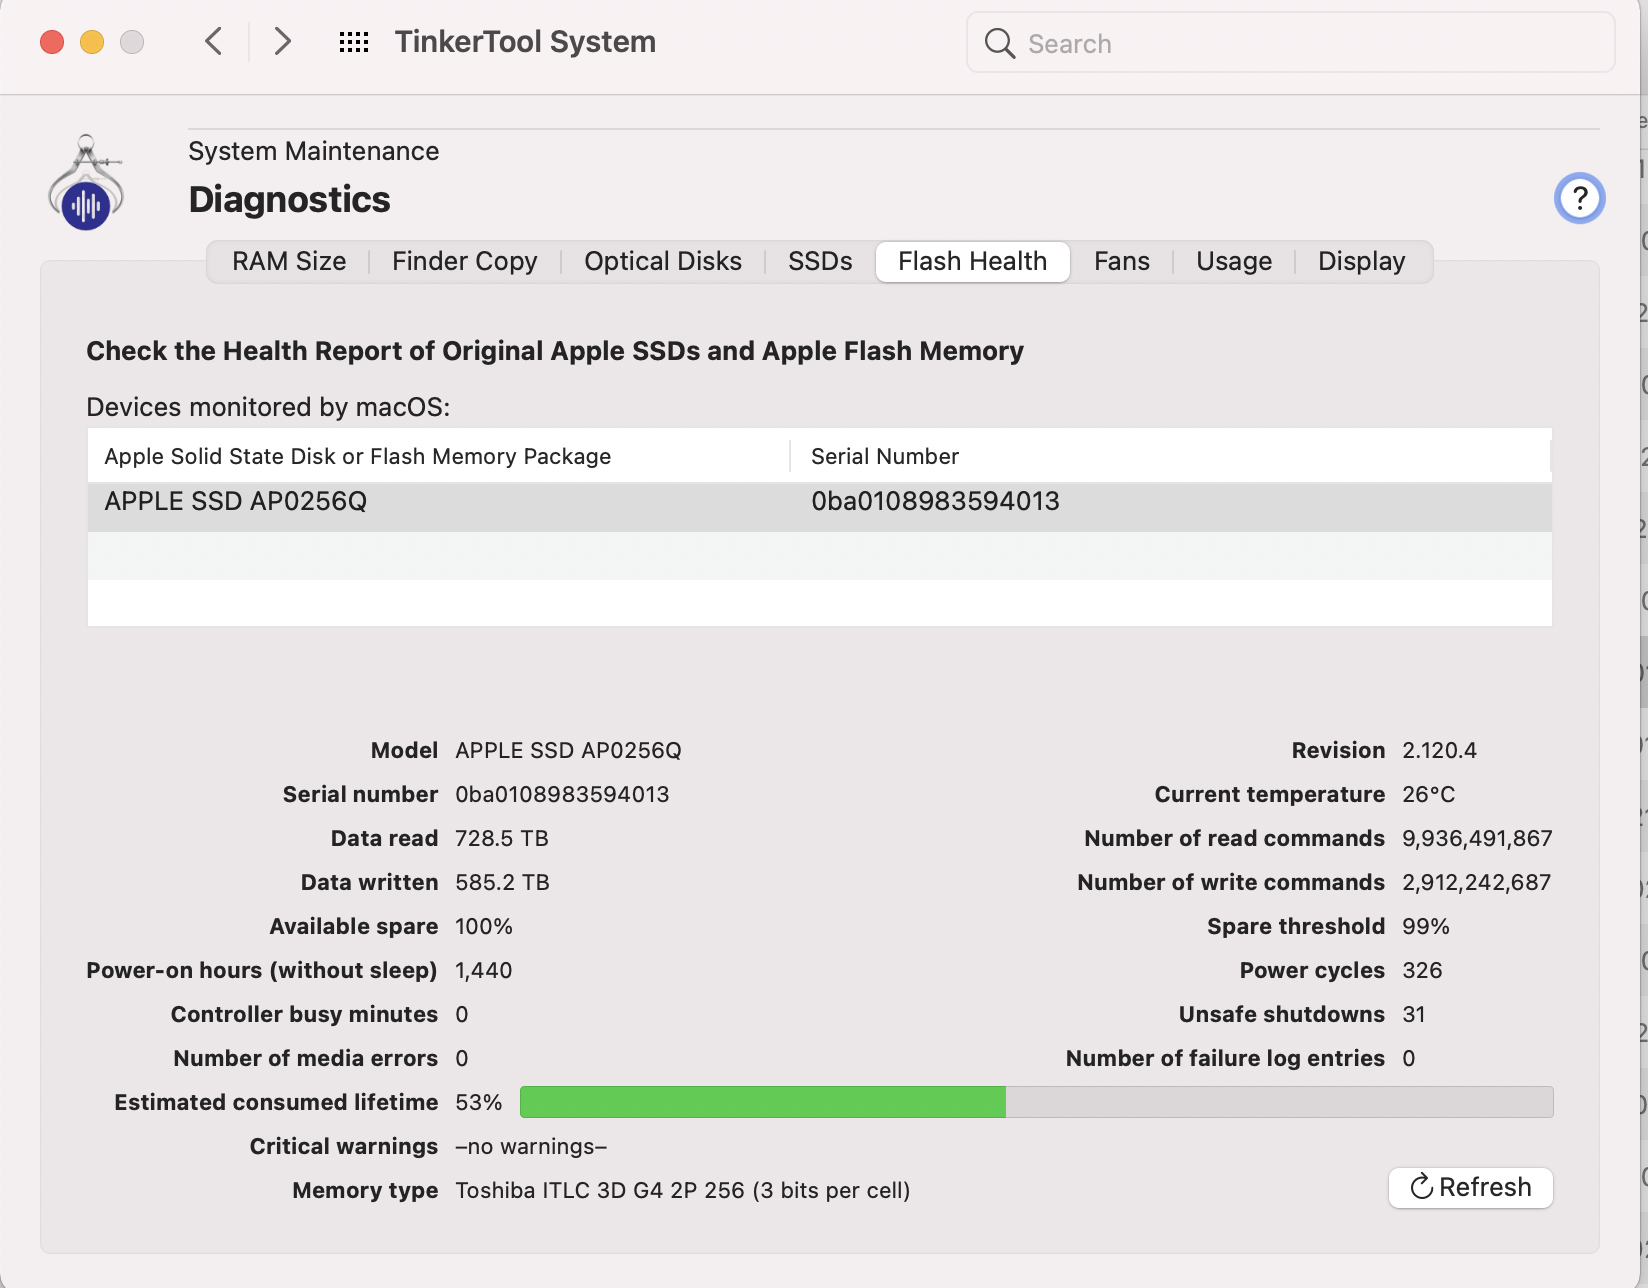This screenshot has width=1648, height=1288.
Task: Click the System Maintenance category label
Action: click(x=314, y=151)
